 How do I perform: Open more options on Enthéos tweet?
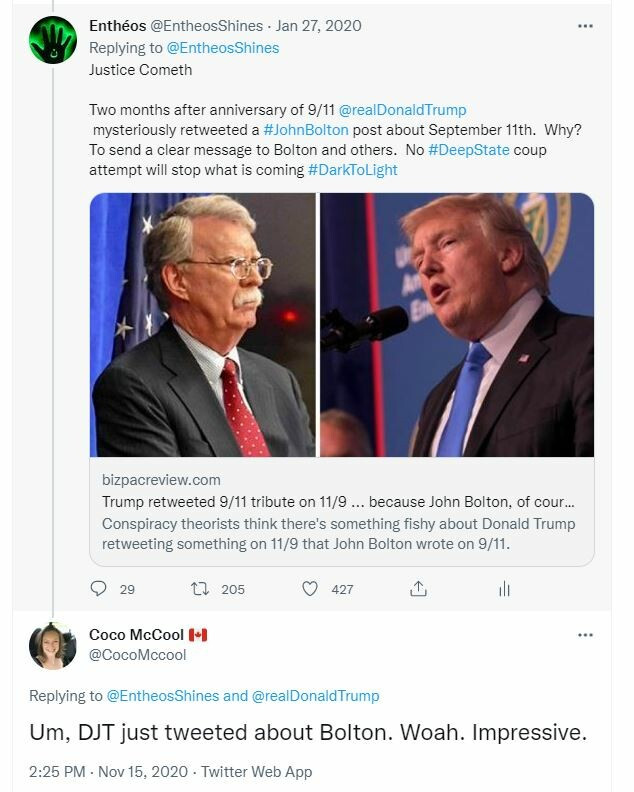tap(585, 26)
